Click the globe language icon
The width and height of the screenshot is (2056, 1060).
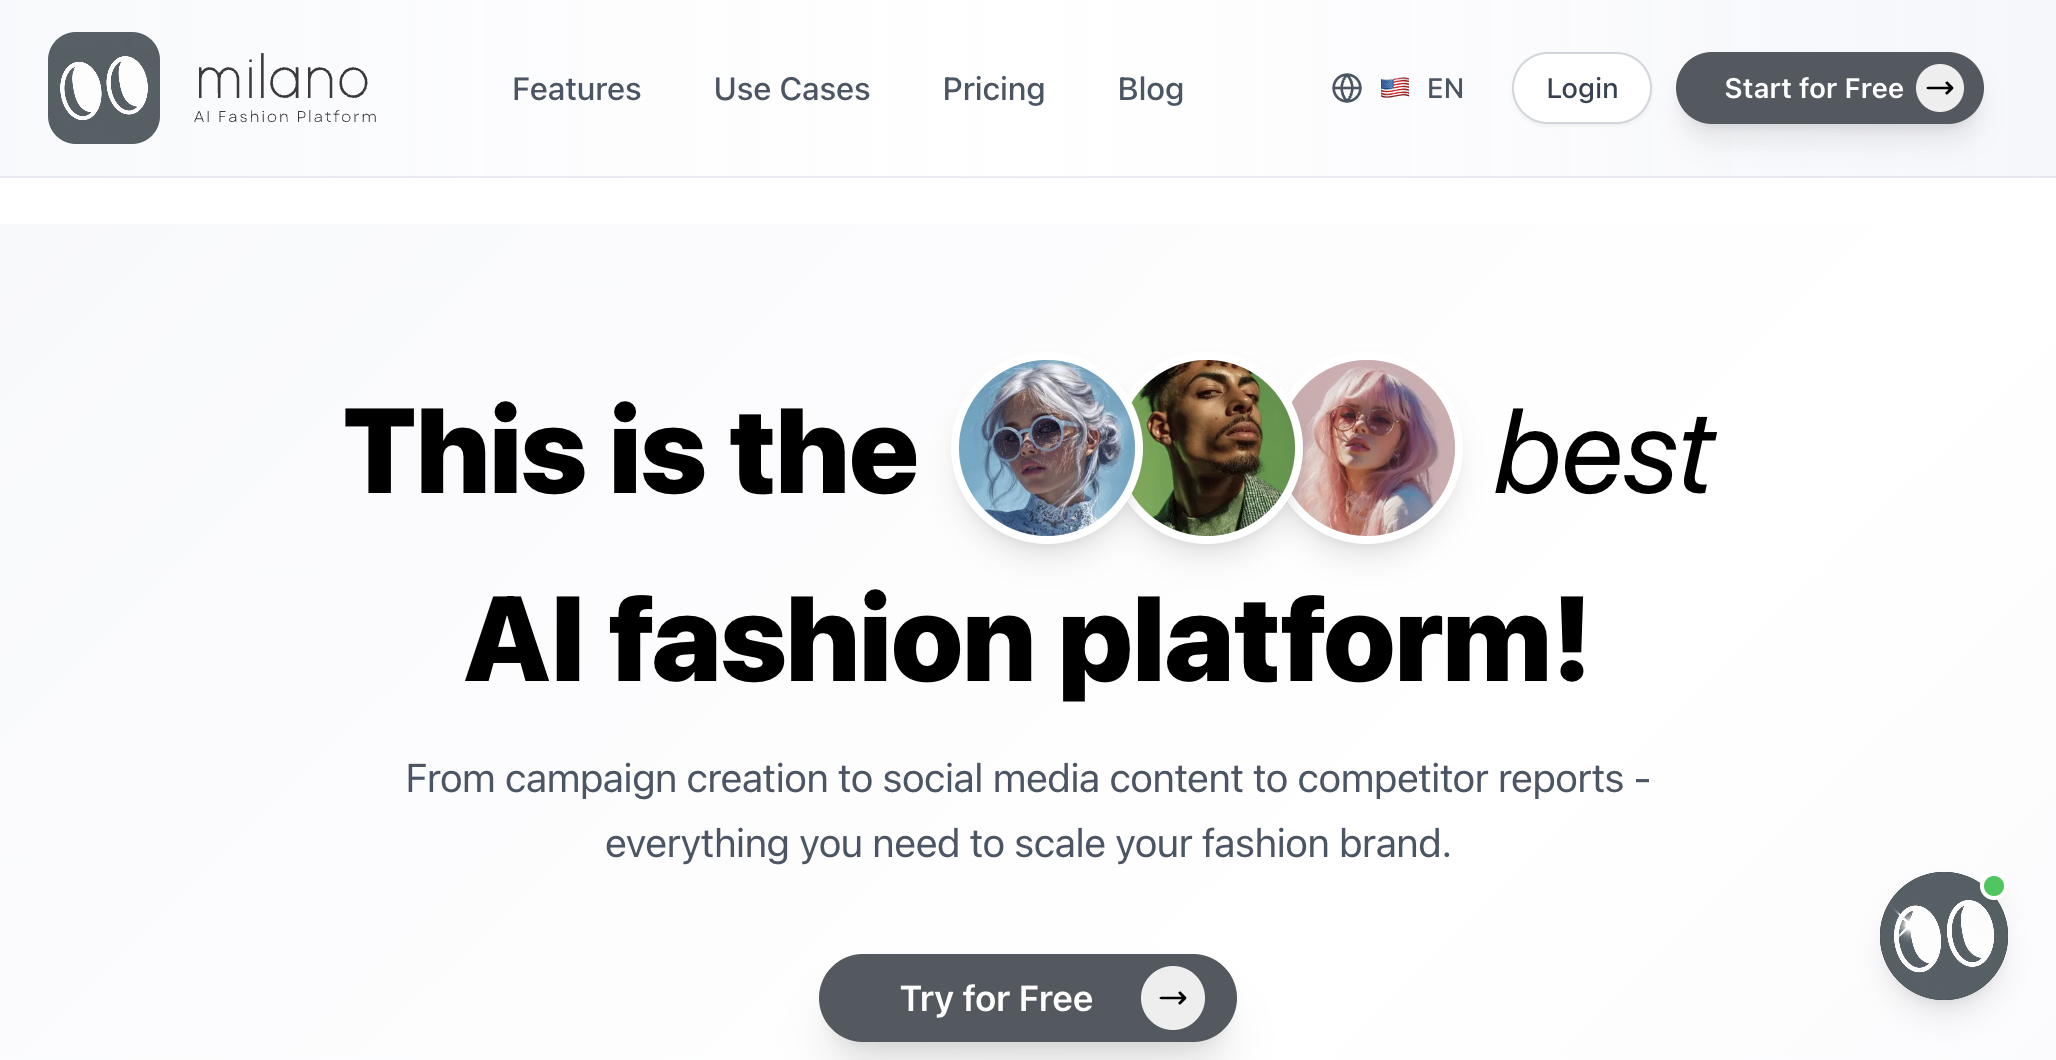tap(1347, 88)
